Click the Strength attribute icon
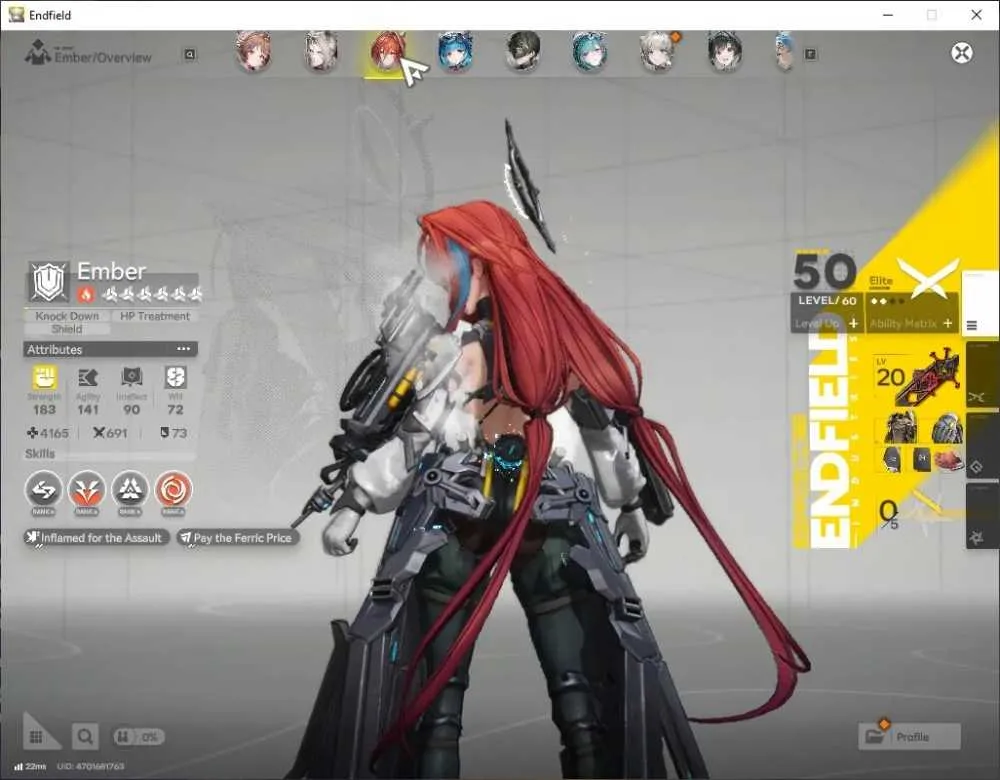The width and height of the screenshot is (1000, 780). click(45, 378)
